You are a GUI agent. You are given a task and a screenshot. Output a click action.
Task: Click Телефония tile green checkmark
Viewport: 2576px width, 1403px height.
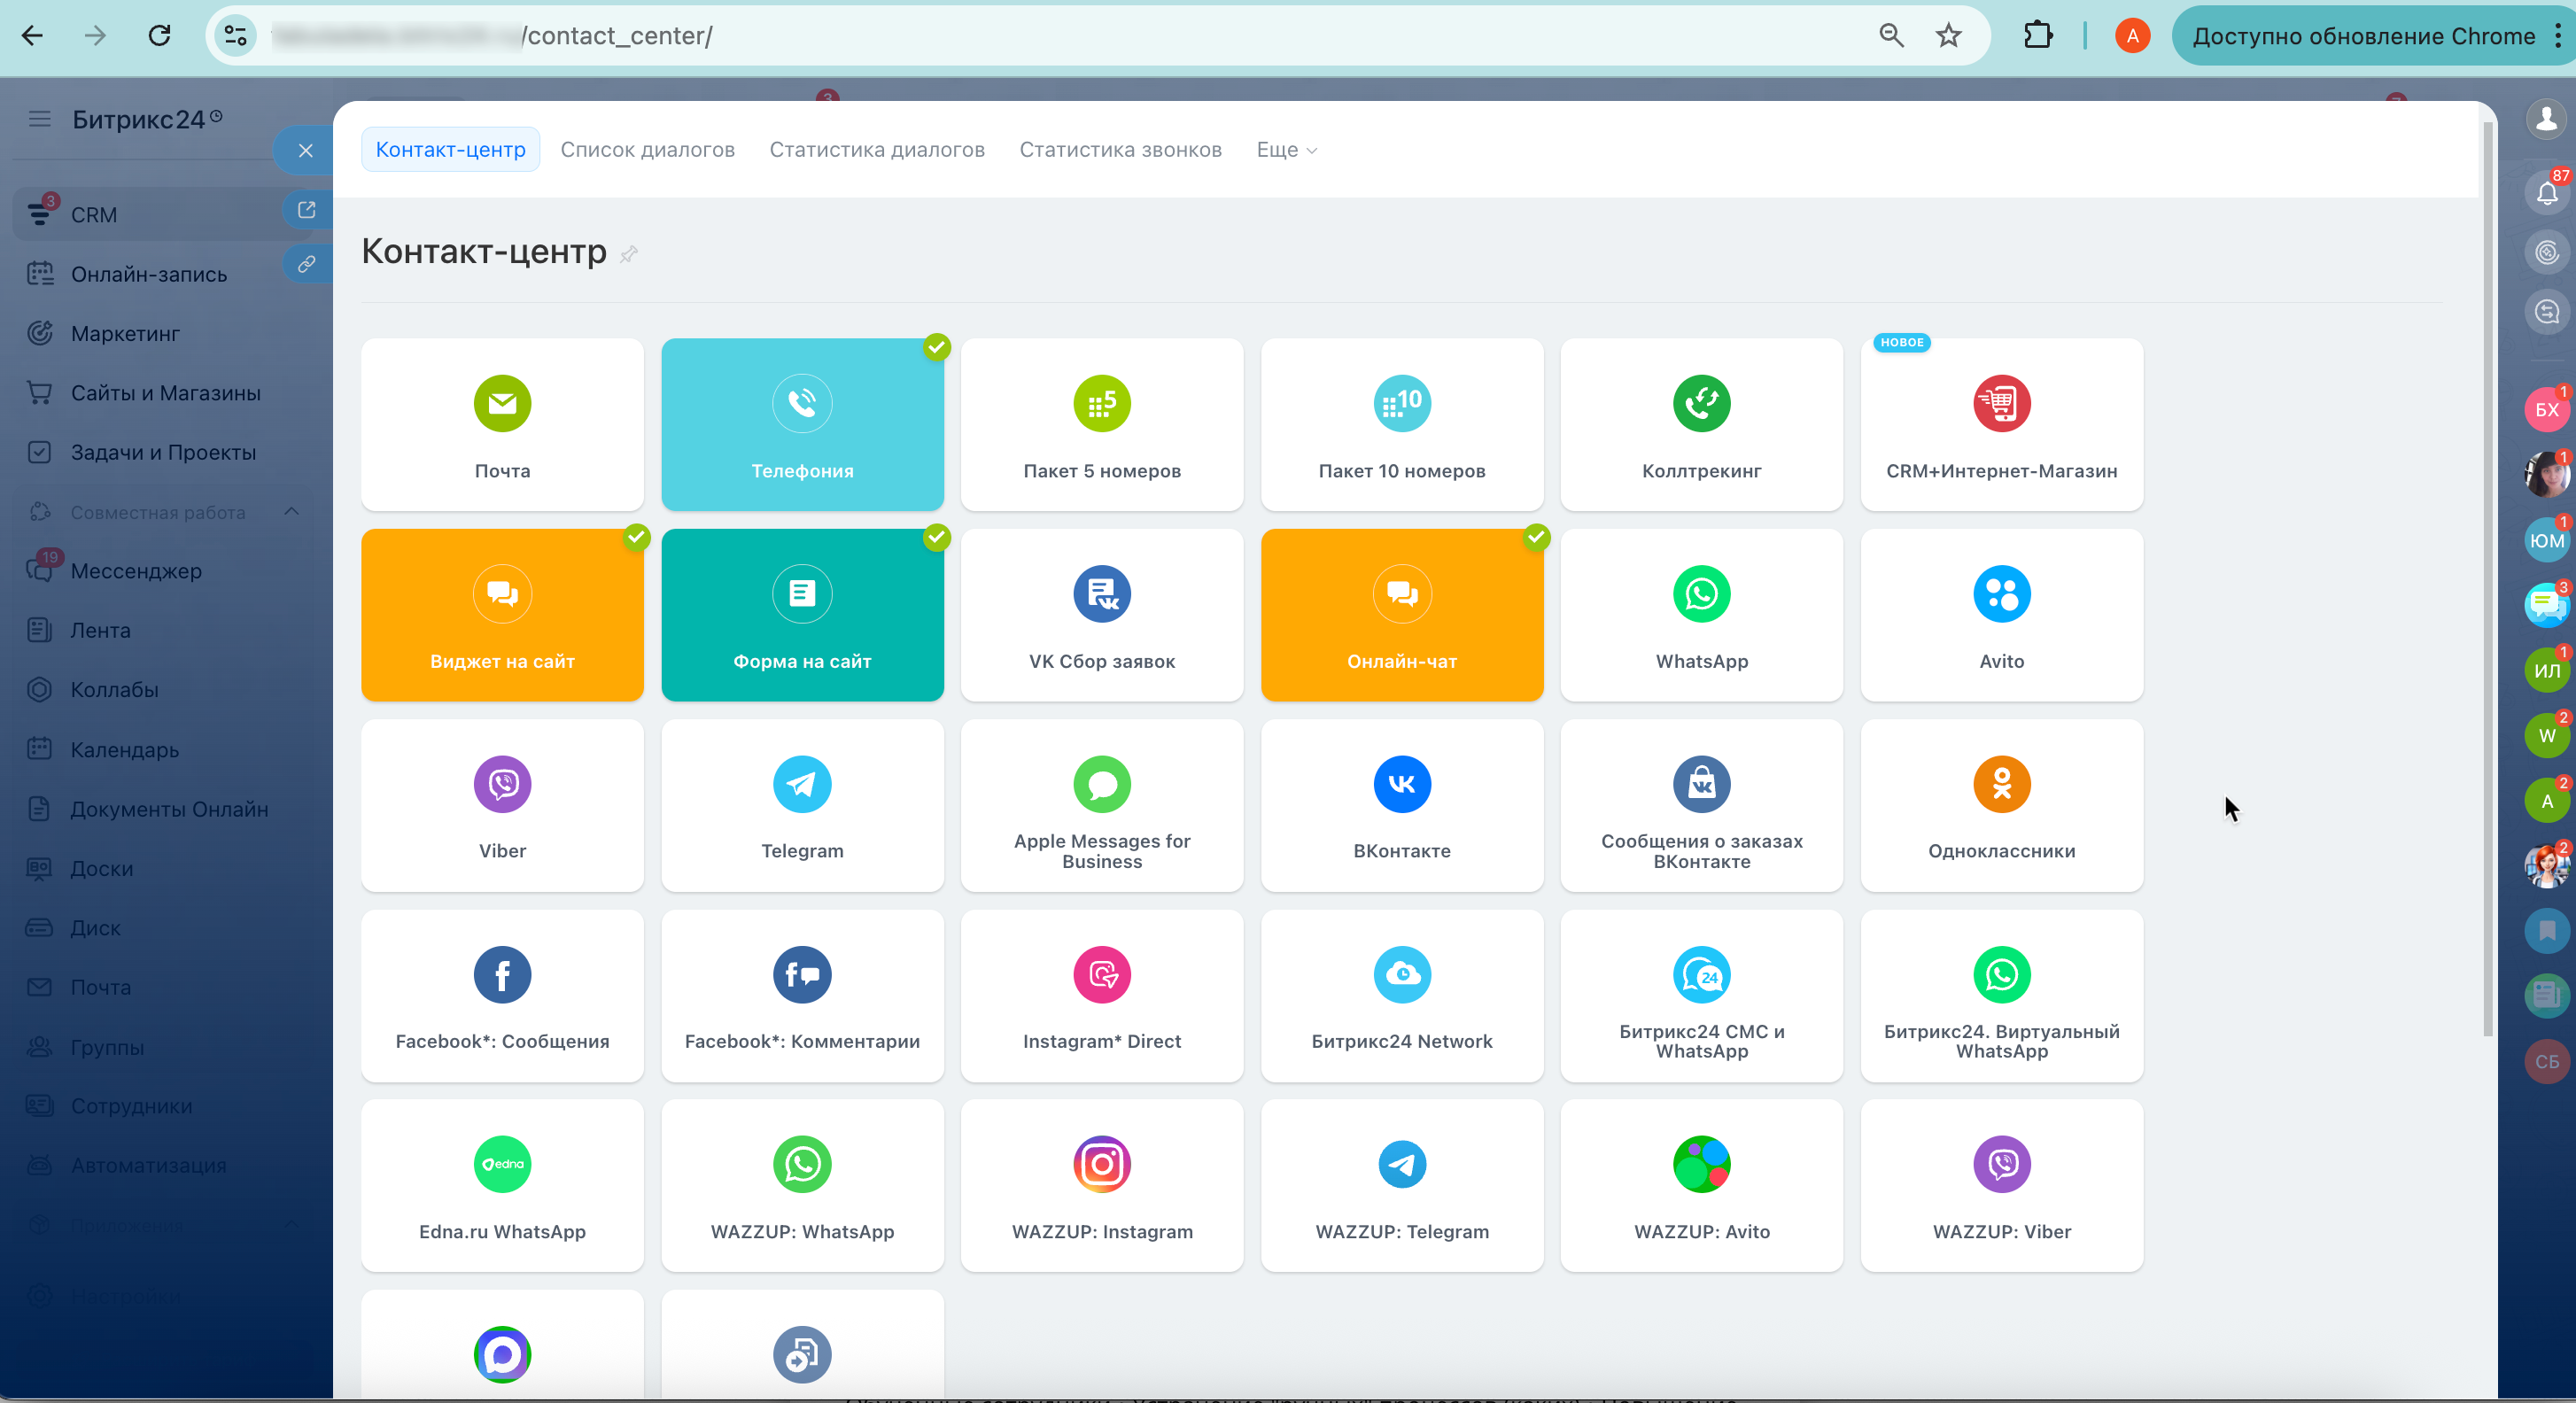[x=936, y=347]
